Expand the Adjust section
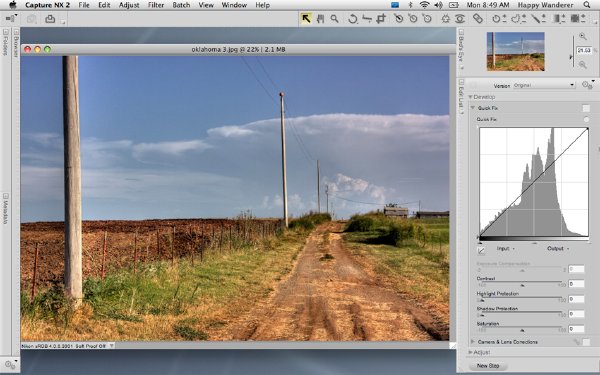The height and width of the screenshot is (375, 600). coord(470,352)
